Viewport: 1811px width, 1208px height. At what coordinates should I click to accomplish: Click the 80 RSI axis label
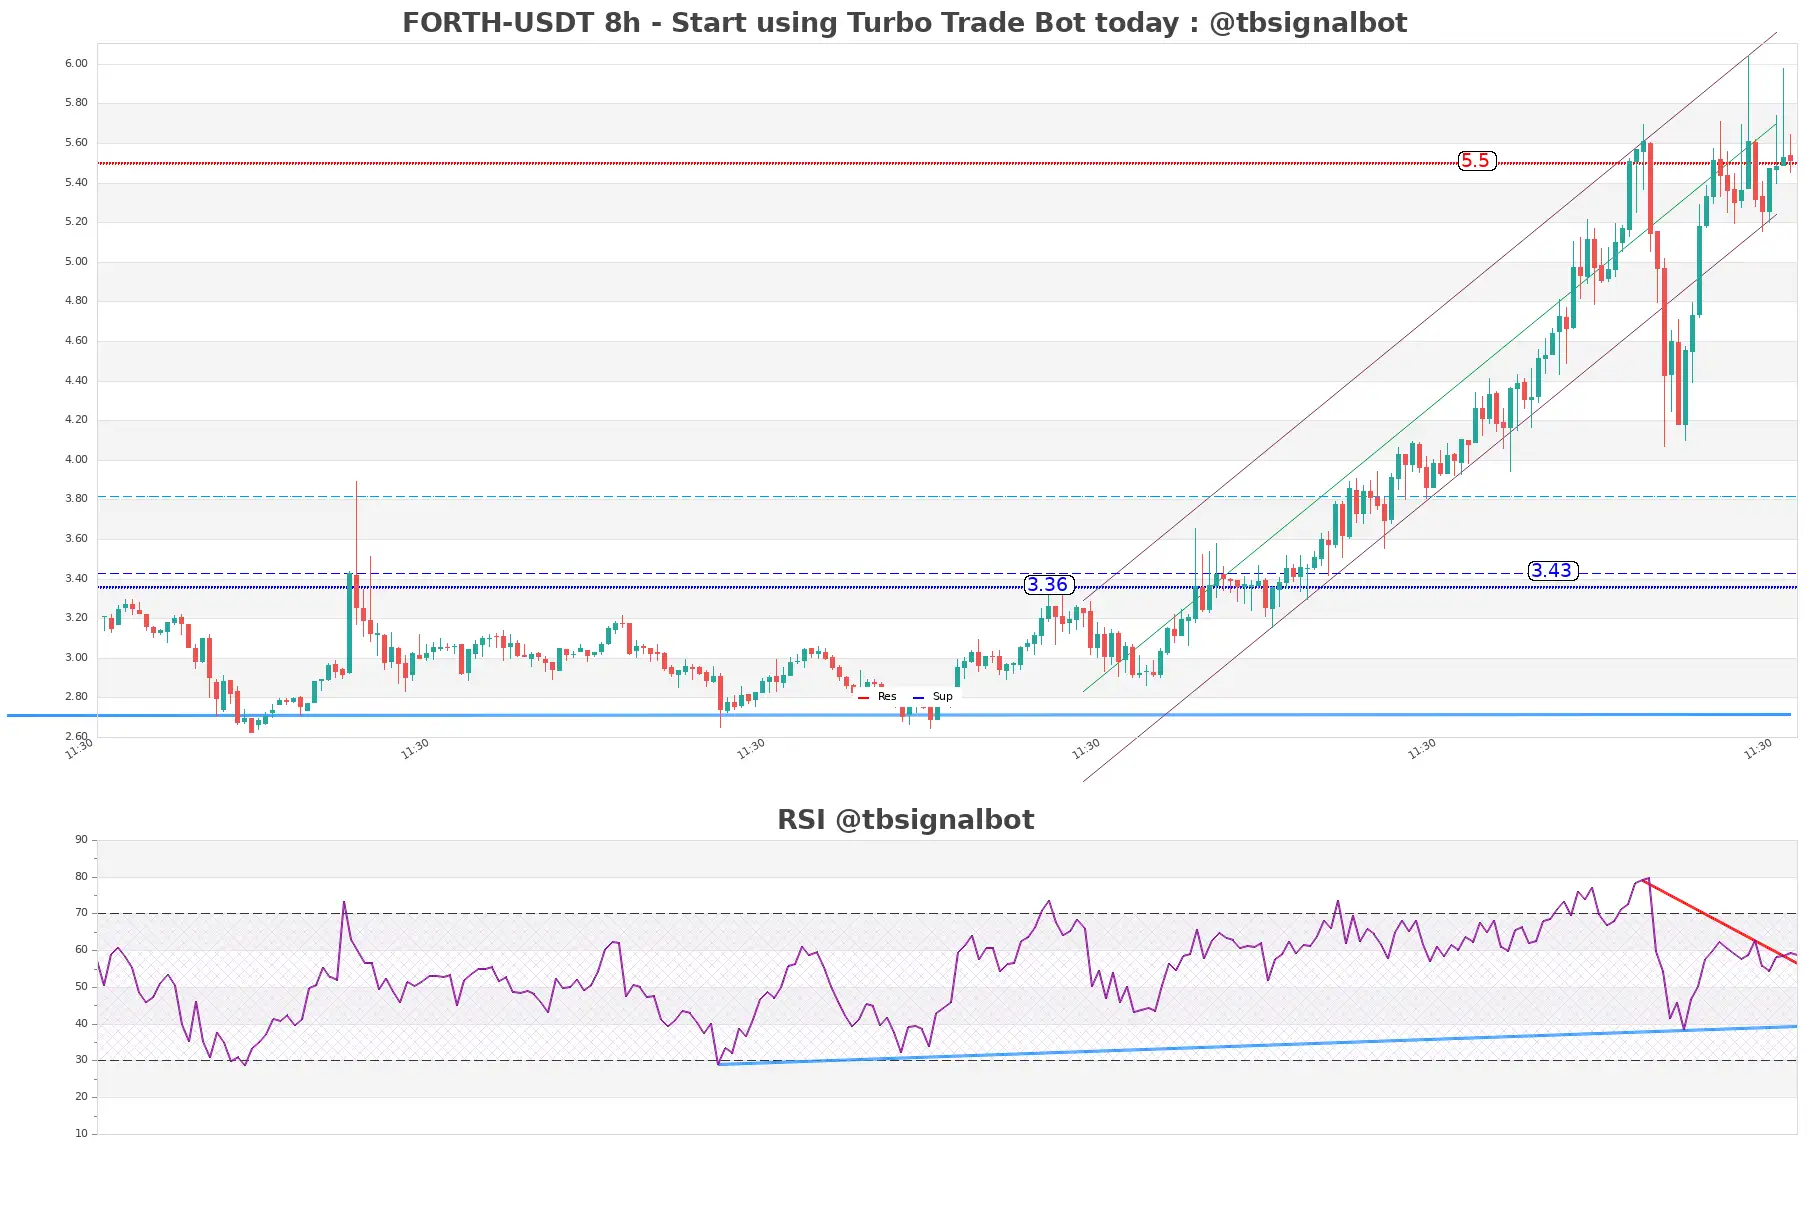coord(81,877)
